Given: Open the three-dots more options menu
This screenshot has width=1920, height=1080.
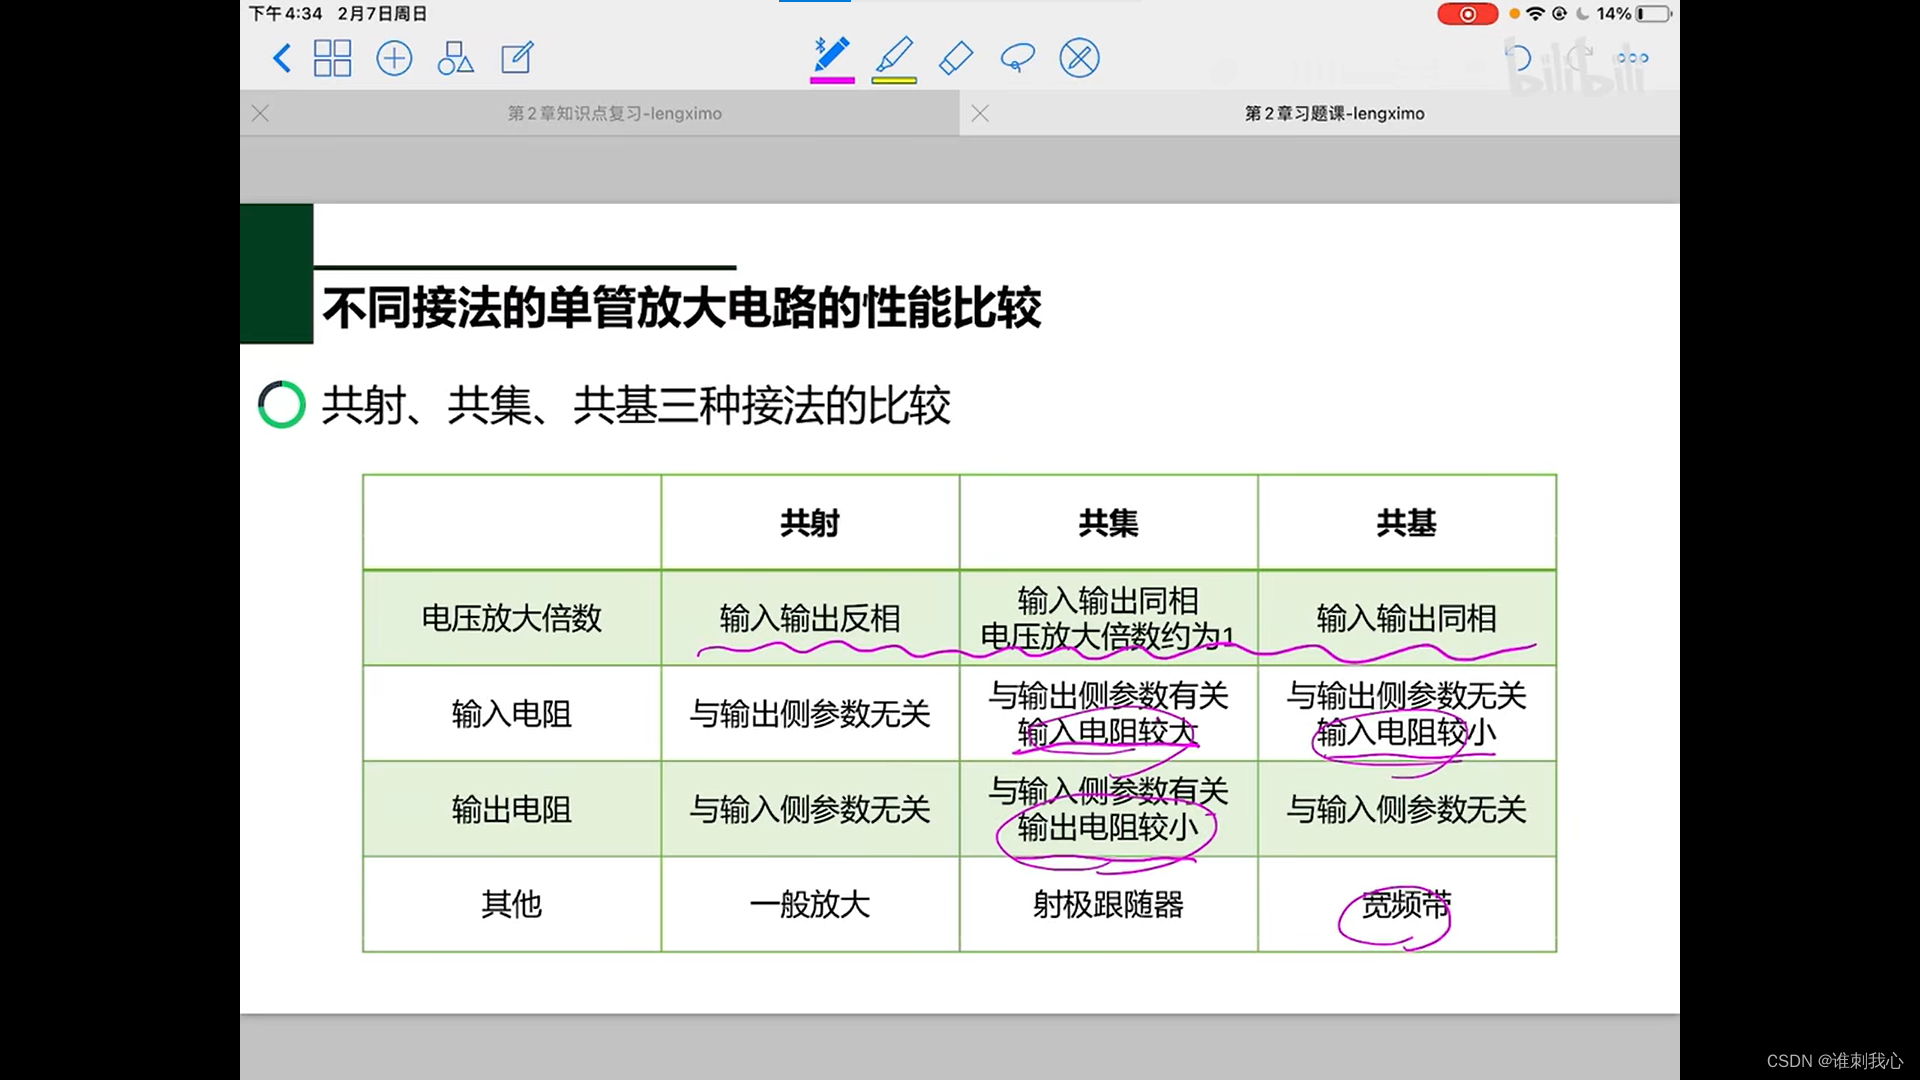Looking at the screenshot, I should pos(1632,58).
